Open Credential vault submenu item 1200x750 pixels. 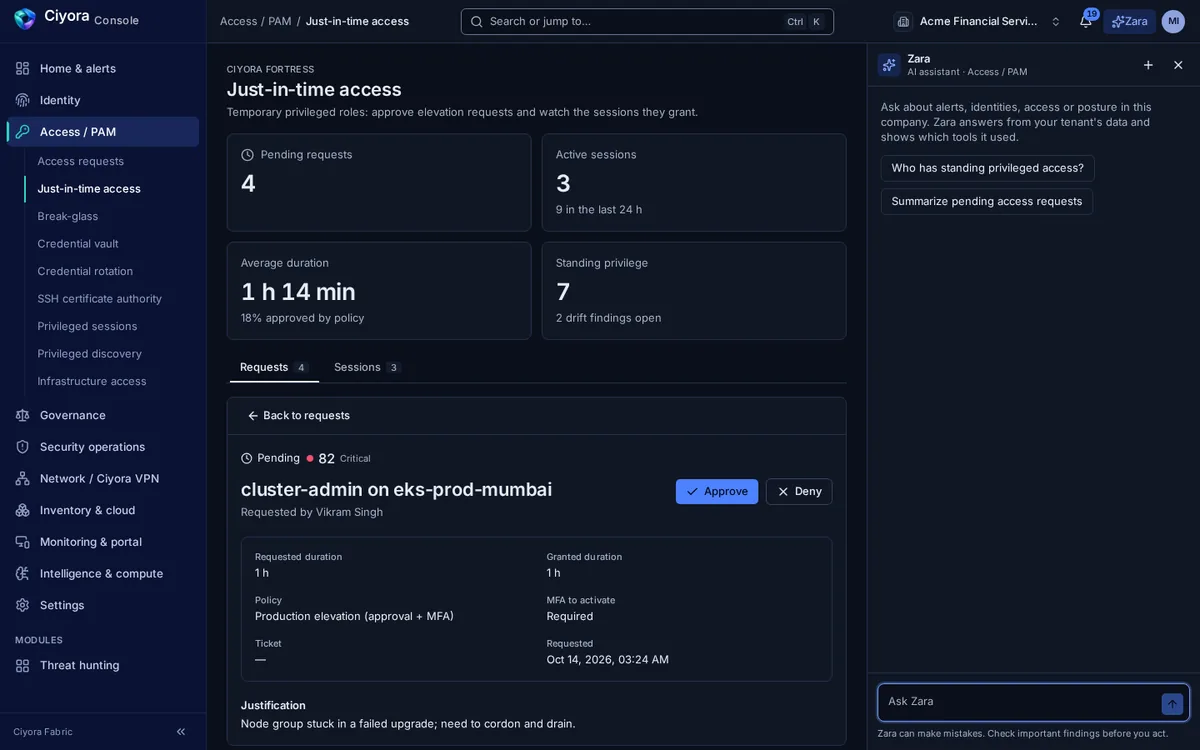[x=112, y=244]
